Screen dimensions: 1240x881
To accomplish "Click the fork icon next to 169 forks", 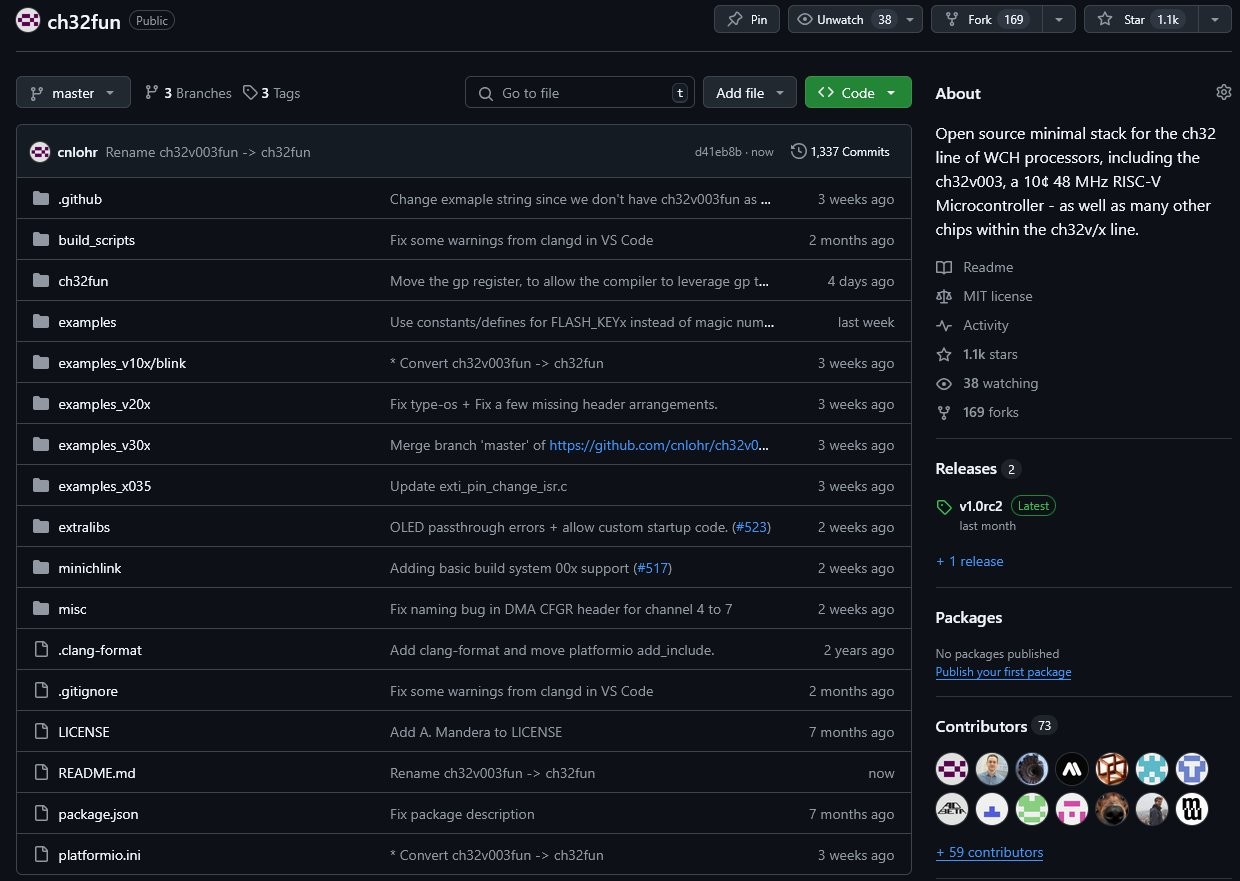I will point(944,412).
